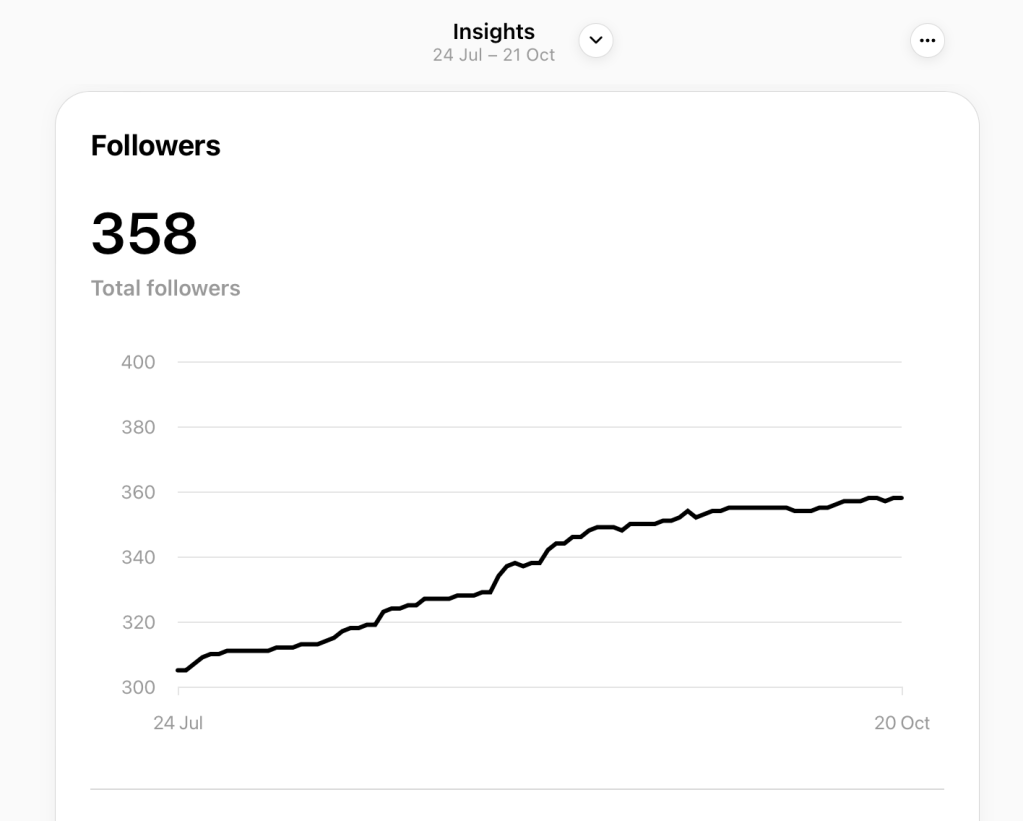Click the right end of the follower line
Screen dimensions: 1023x821
900,498
